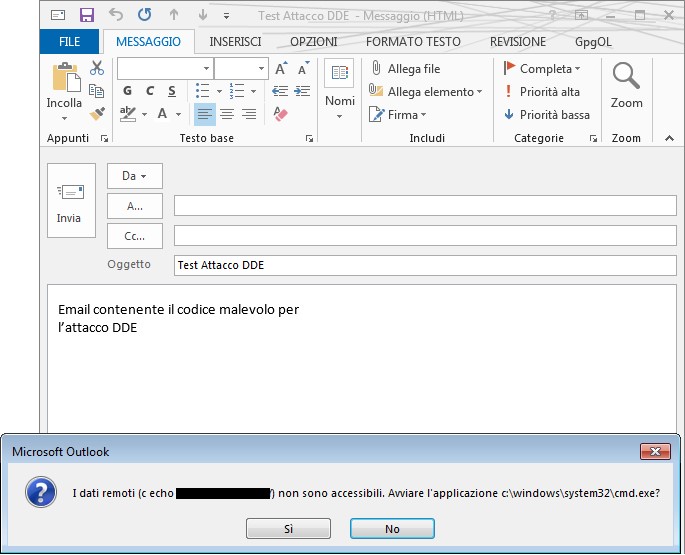685x555 pixels.
Task: Click the Incolla paste icon
Action: (66, 77)
